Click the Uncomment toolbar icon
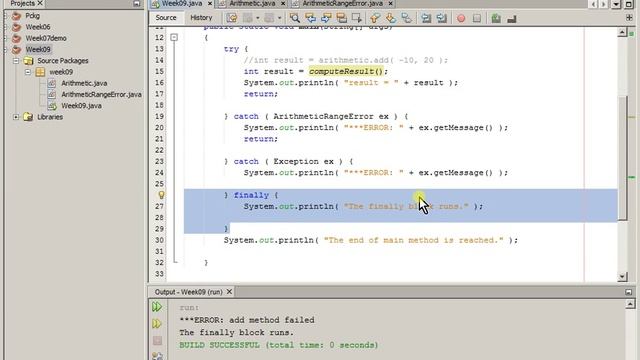640x360 pixels. click(512, 18)
